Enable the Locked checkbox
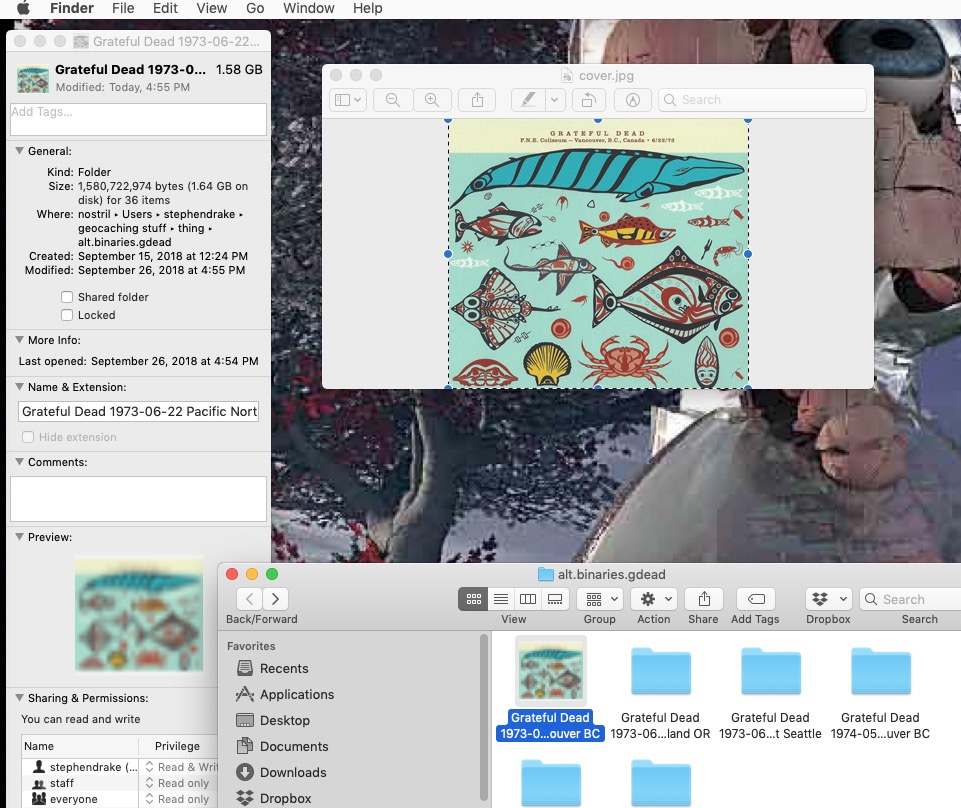Viewport: 961px width, 808px height. (67, 315)
